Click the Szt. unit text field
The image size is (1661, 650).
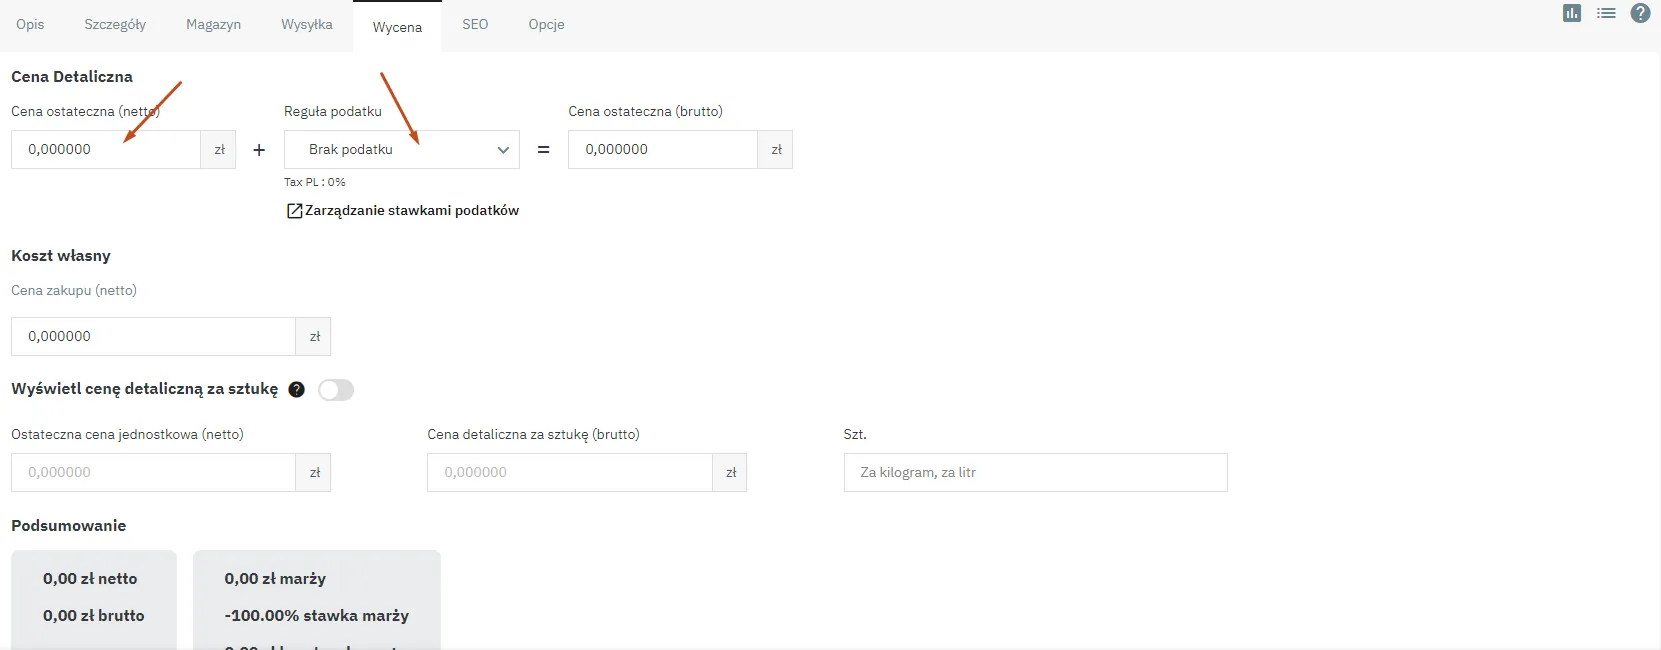[1035, 473]
